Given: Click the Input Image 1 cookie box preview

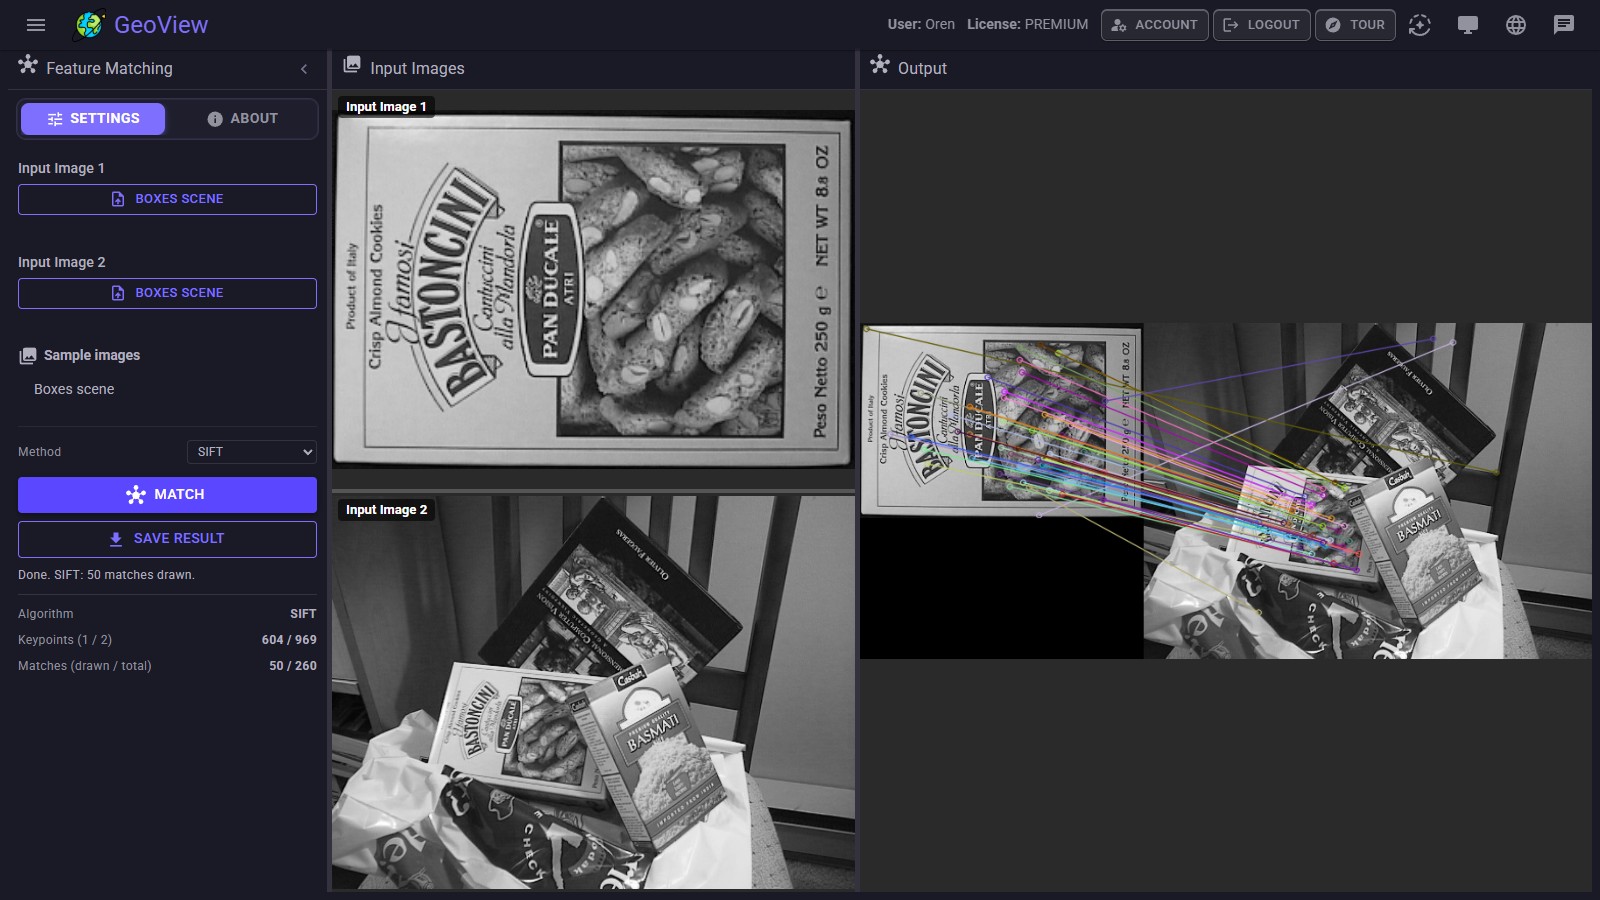Looking at the screenshot, I should click(593, 288).
